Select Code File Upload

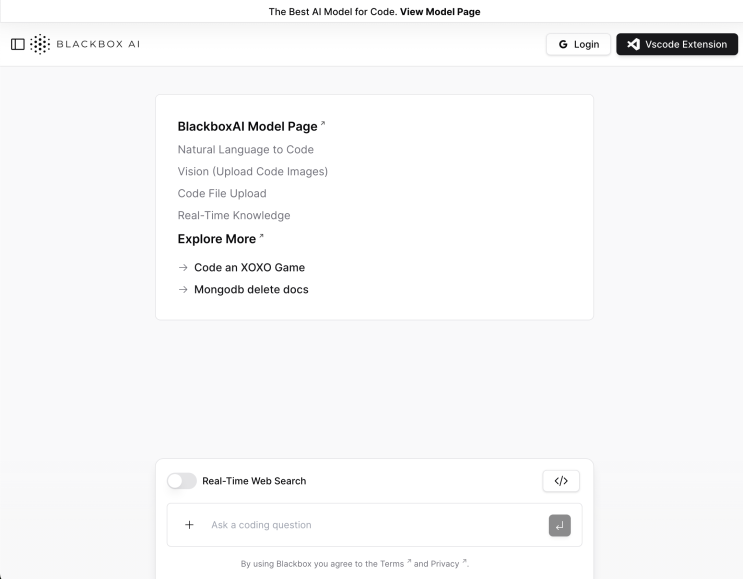[222, 193]
